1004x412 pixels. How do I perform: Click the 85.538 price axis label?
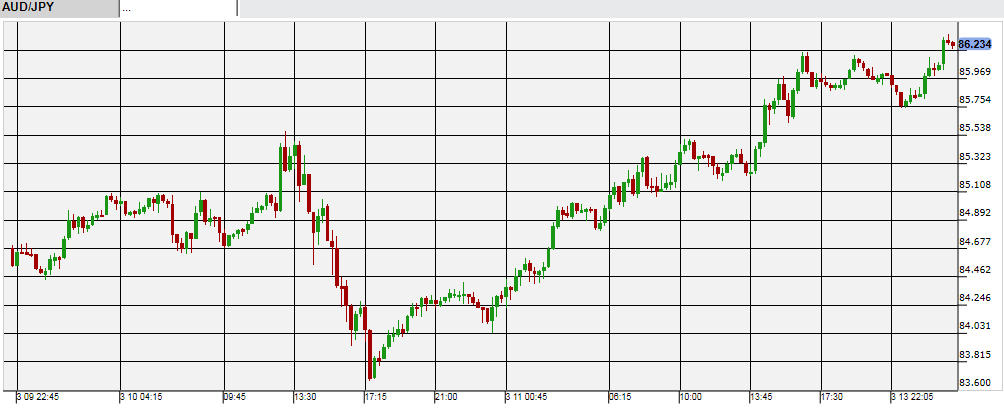[974, 128]
